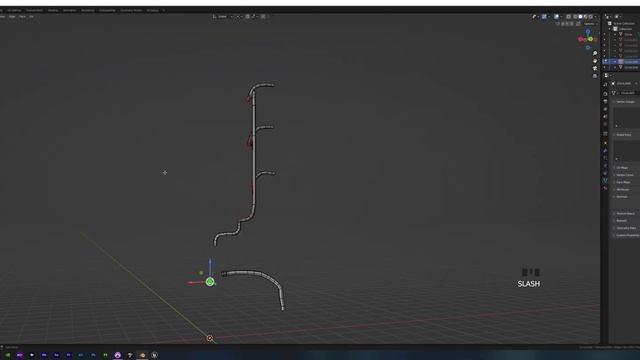
Task: Open the View Layer properties tab
Action: 605,109
